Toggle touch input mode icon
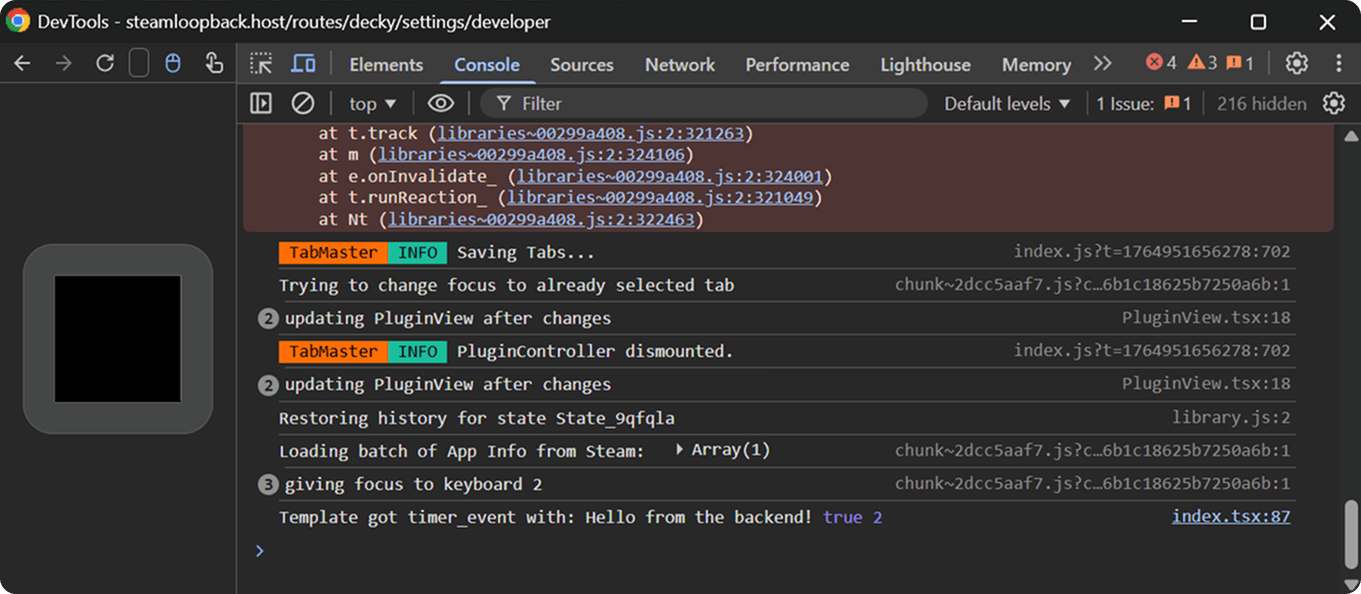 pyautogui.click(x=213, y=64)
